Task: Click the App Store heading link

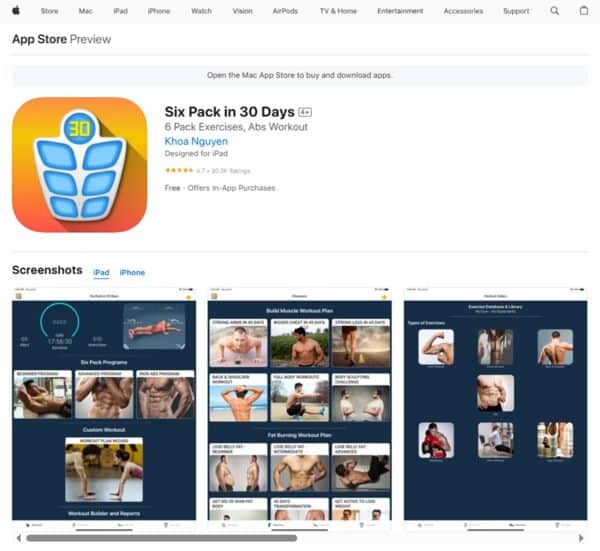Action: 39,39
